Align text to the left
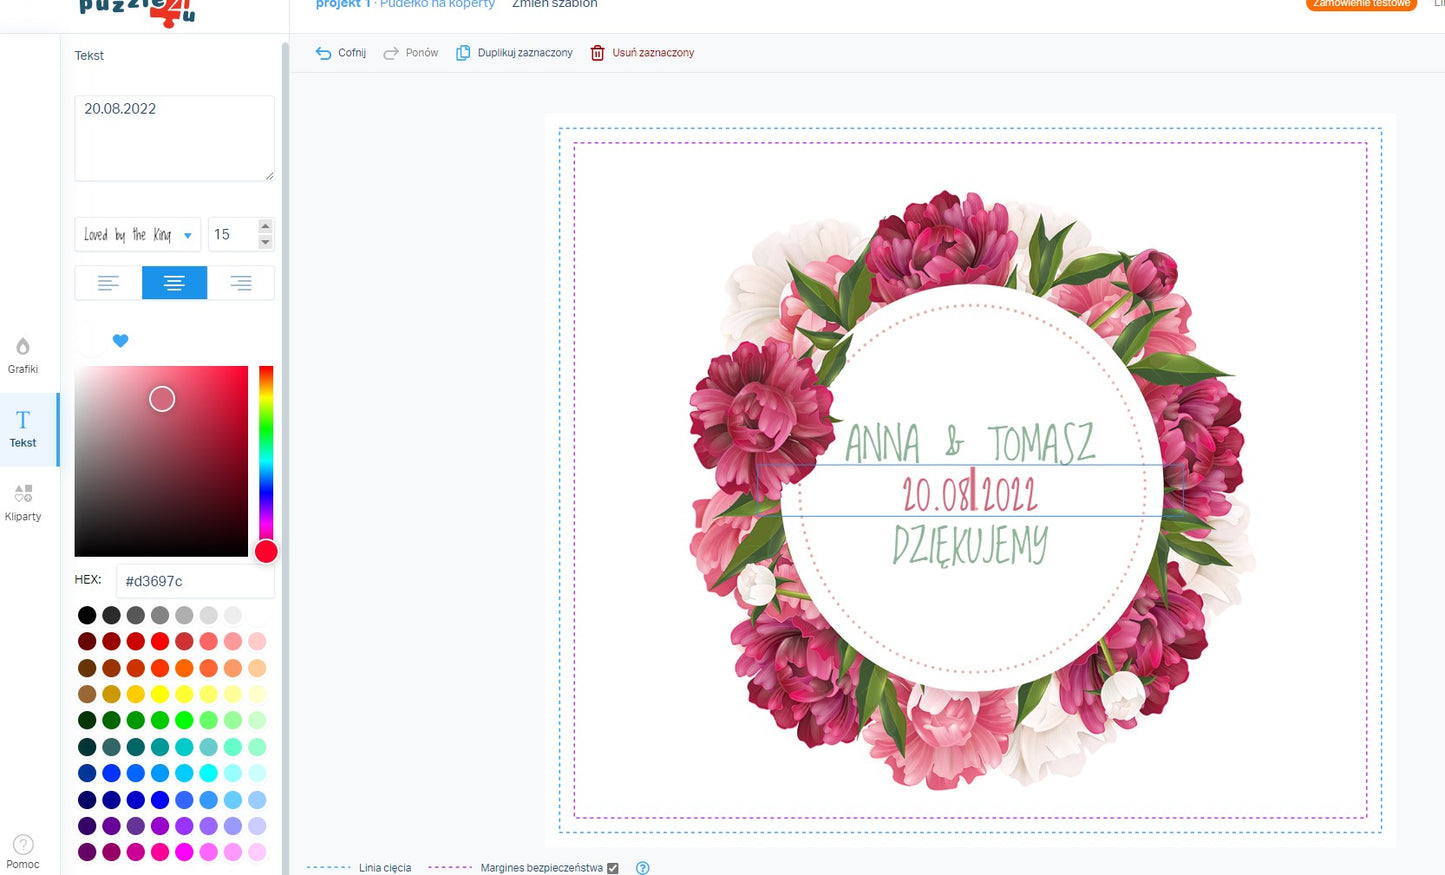The image size is (1445, 875). pos(108,283)
